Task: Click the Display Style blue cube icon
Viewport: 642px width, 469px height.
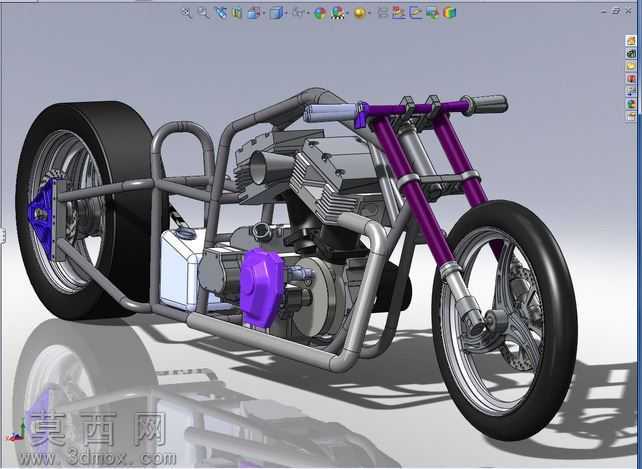Action: pyautogui.click(x=277, y=13)
